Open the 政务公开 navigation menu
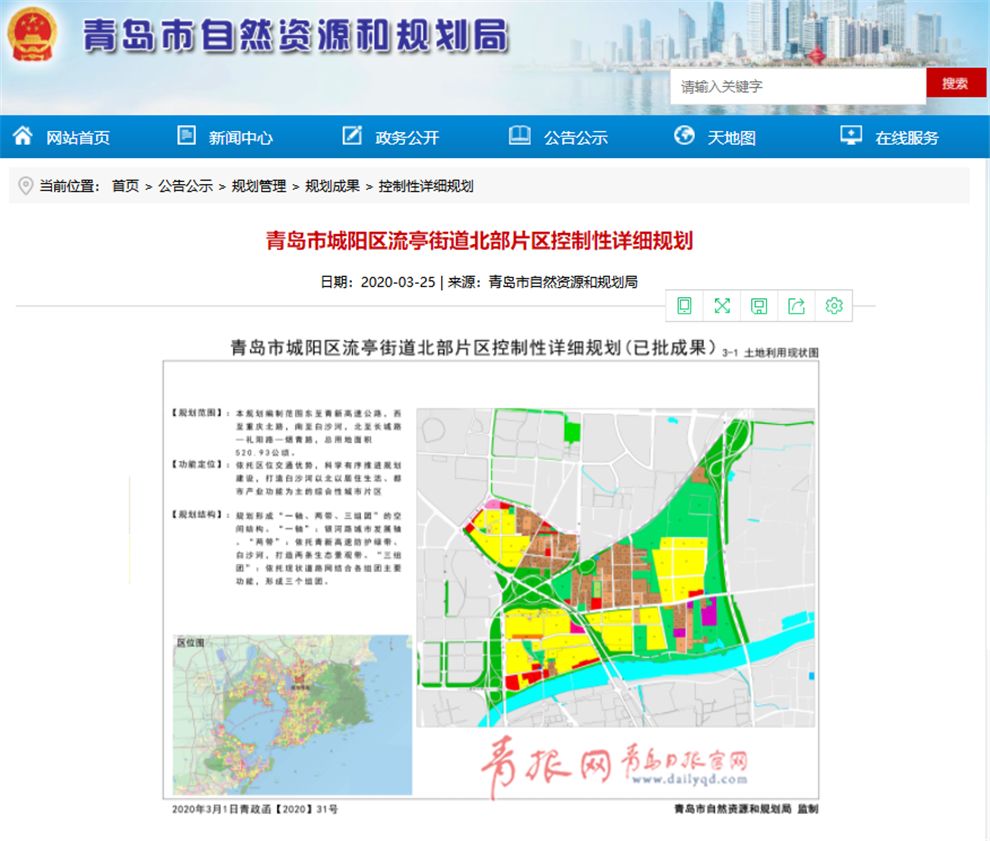 [407, 138]
